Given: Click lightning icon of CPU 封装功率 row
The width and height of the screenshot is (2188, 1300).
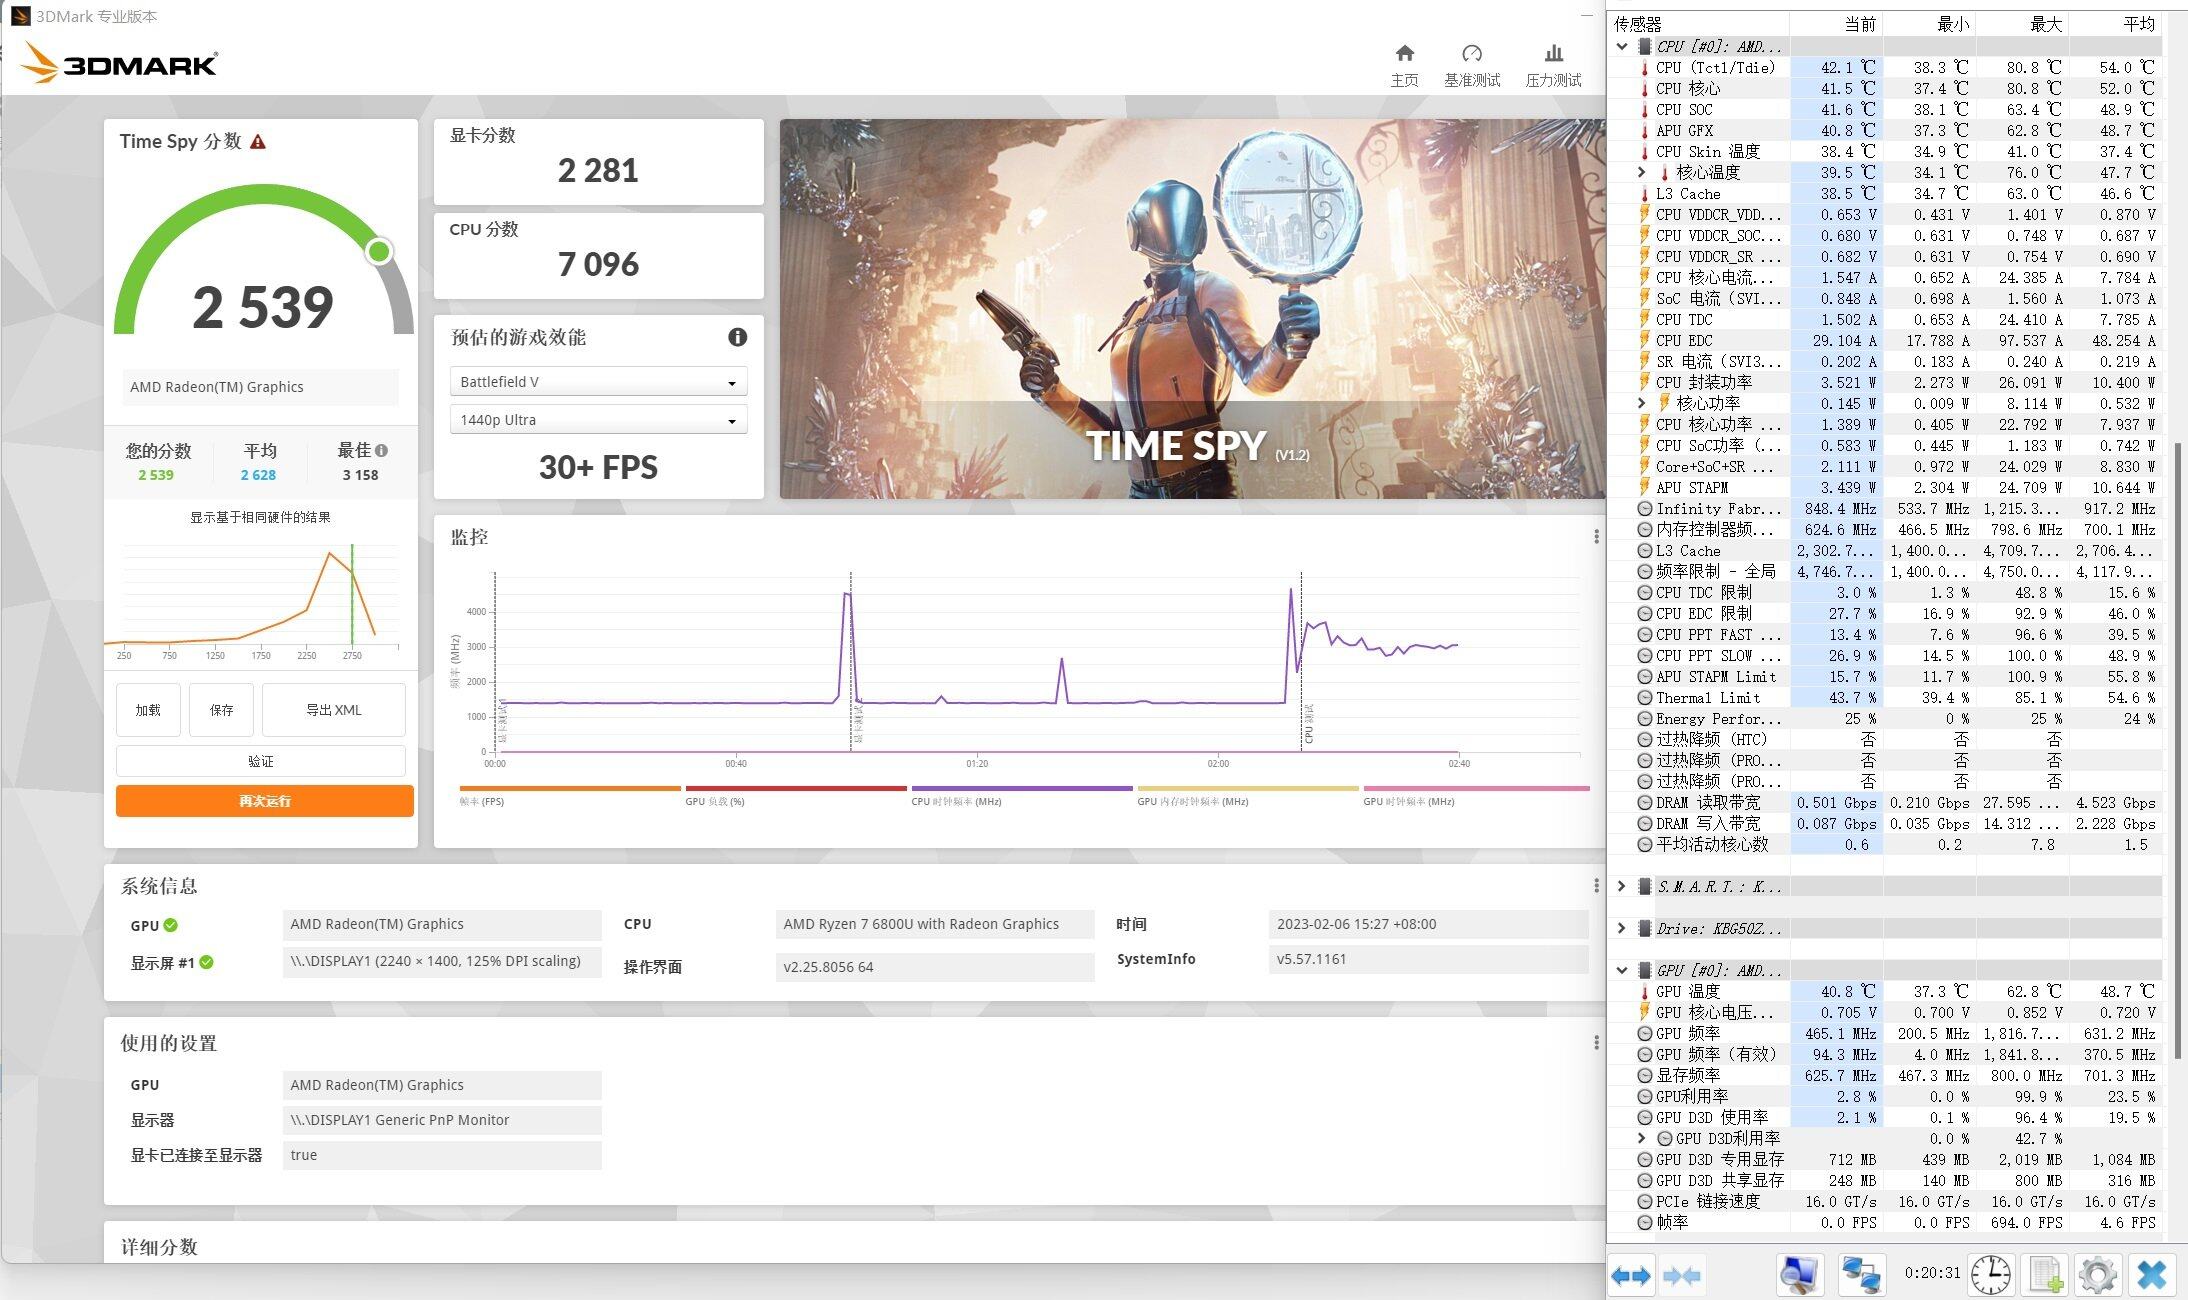Looking at the screenshot, I should click(1644, 382).
